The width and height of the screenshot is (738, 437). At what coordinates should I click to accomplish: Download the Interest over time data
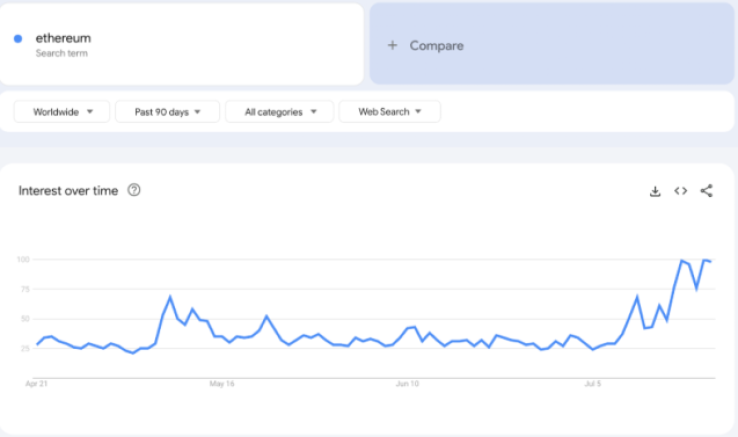coord(655,191)
